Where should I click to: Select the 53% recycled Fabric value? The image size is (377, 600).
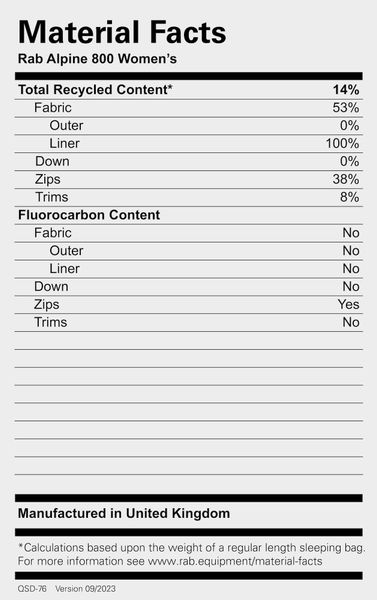346,108
